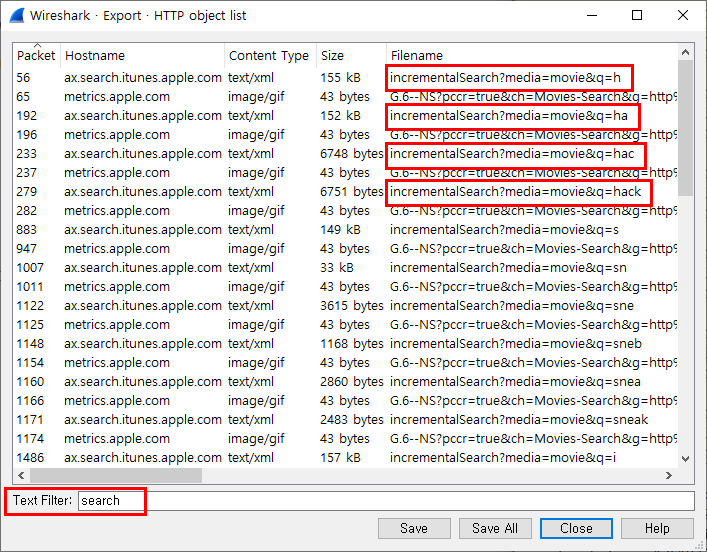Select packet 1174 row
Screen dimensions: 707x552
click(x=345, y=438)
